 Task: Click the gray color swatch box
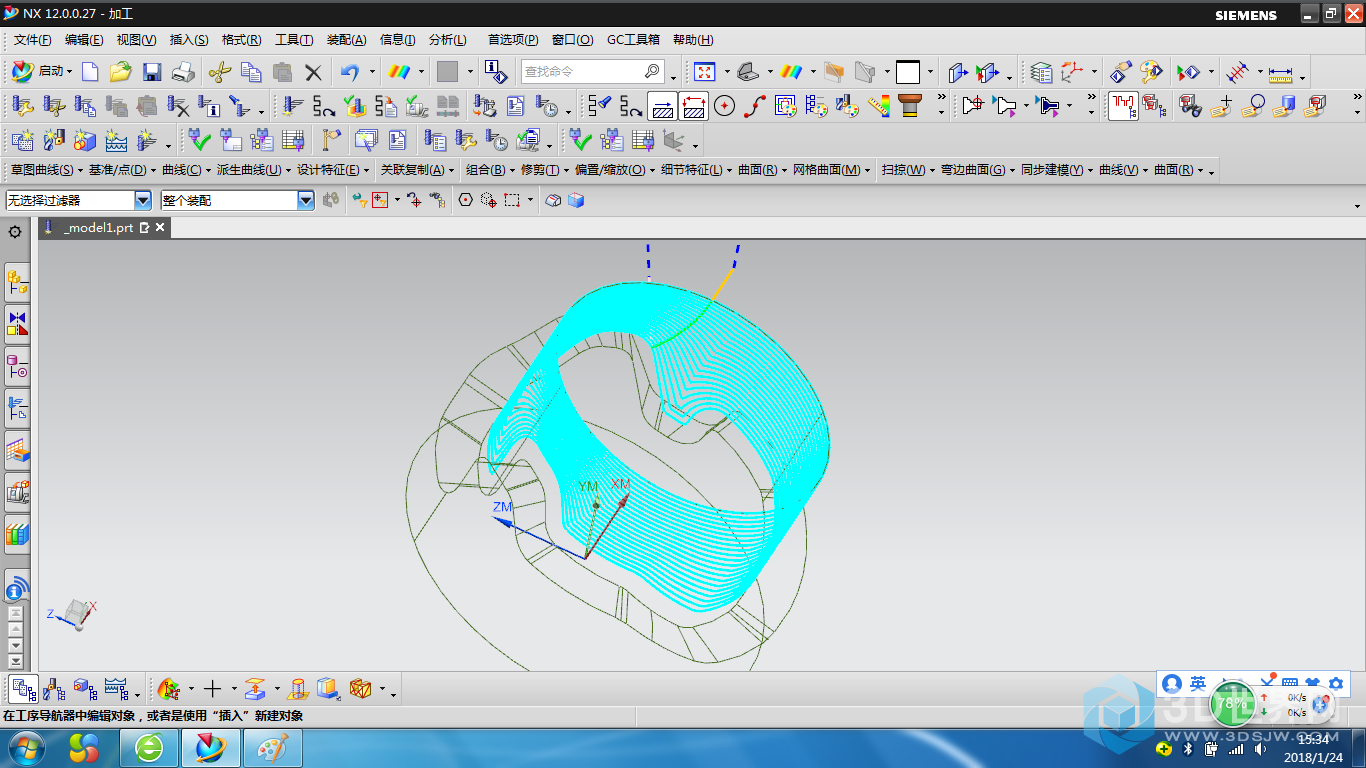click(447, 72)
